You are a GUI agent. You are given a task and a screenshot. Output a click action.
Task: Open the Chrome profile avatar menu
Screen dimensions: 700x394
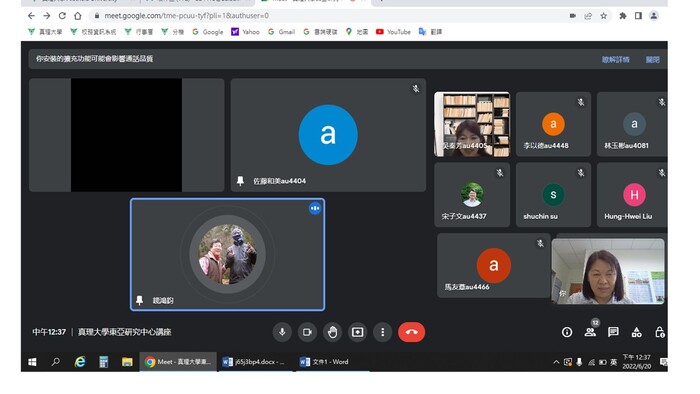pos(654,16)
